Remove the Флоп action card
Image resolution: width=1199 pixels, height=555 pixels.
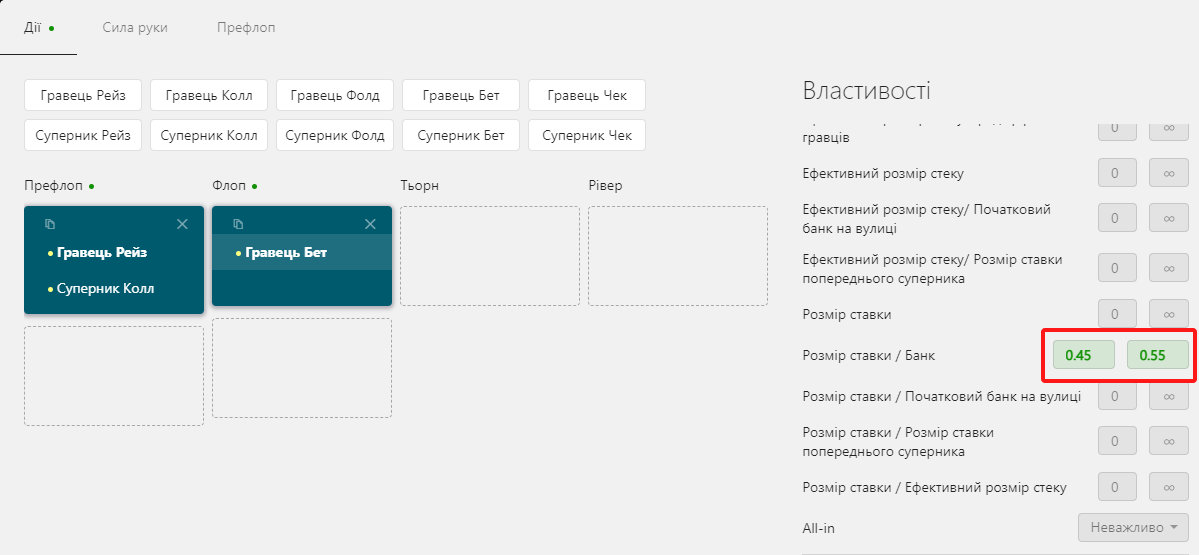(x=370, y=224)
